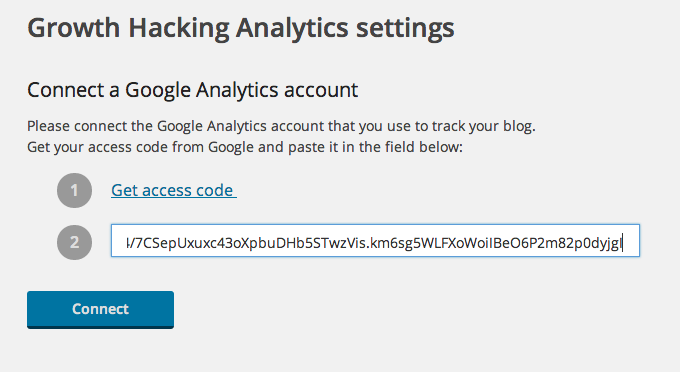Click the 'Get your access code from Google' line

tap(245, 147)
